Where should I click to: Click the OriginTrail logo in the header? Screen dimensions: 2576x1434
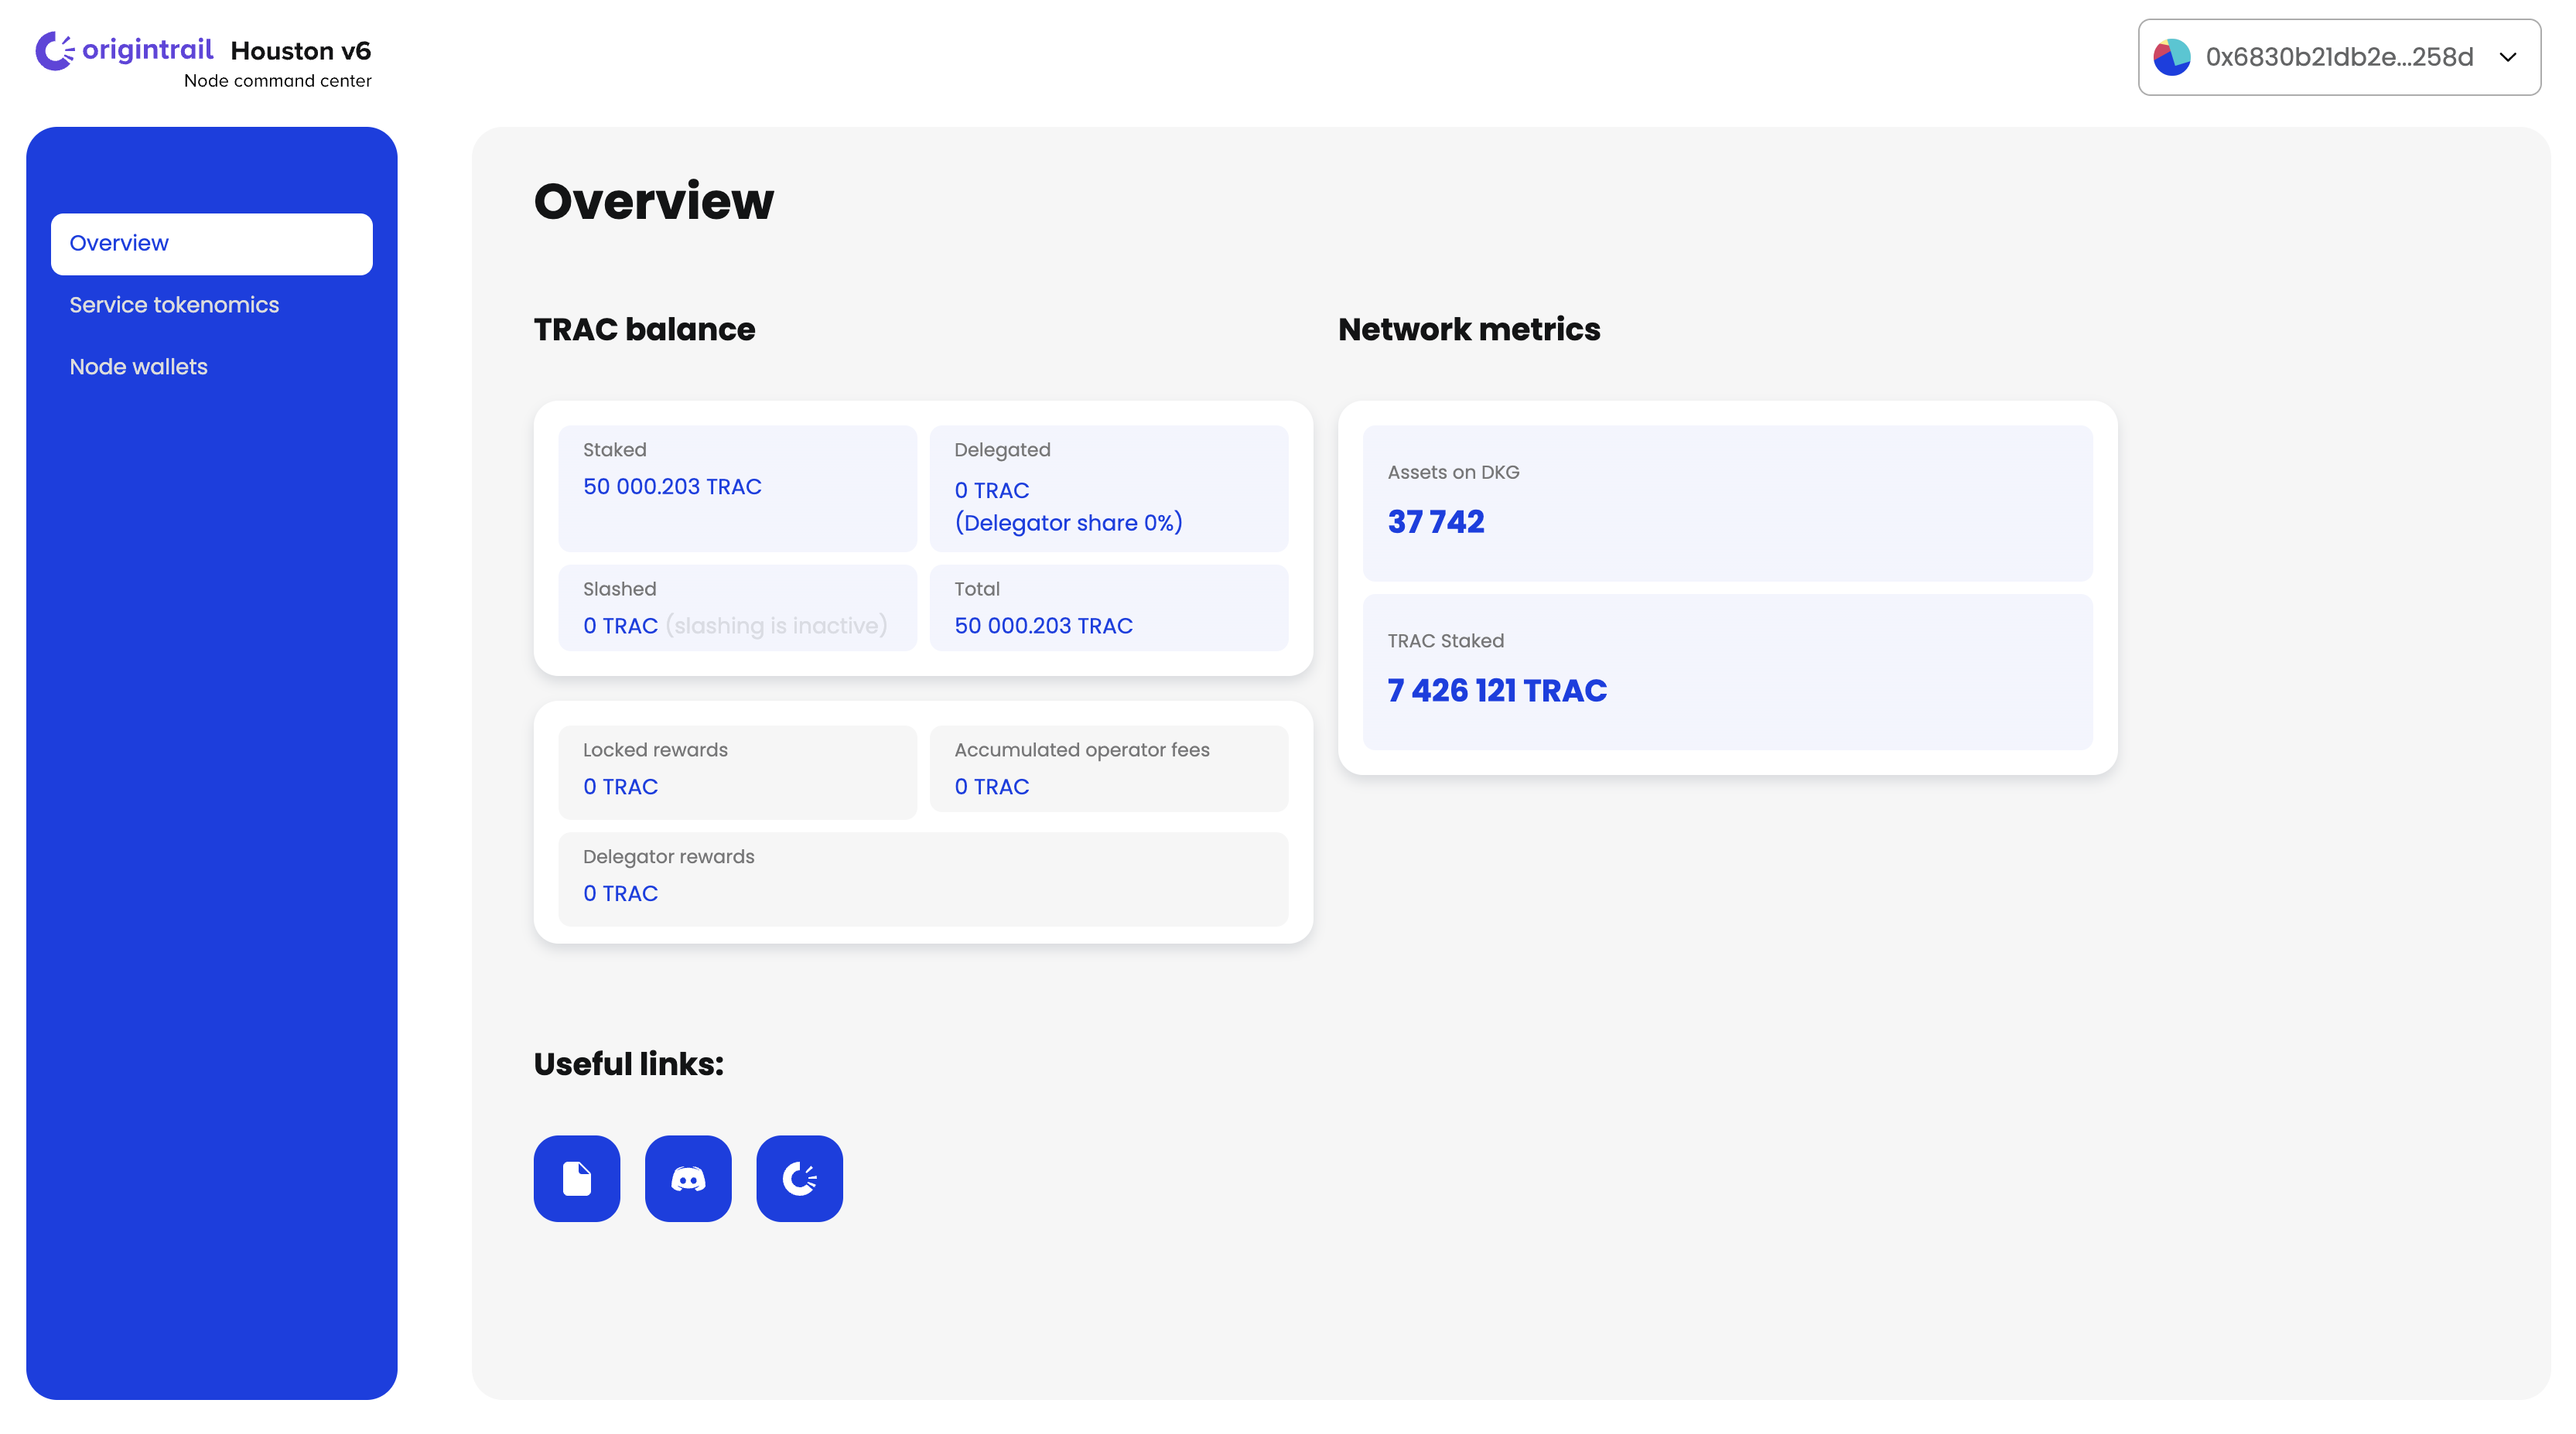124,50
